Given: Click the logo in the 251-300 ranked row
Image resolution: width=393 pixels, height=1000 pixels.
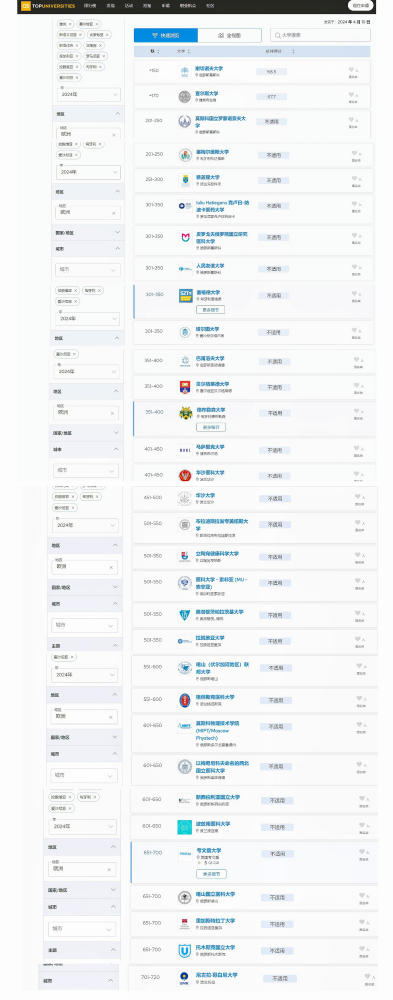Looking at the screenshot, I should tap(185, 180).
